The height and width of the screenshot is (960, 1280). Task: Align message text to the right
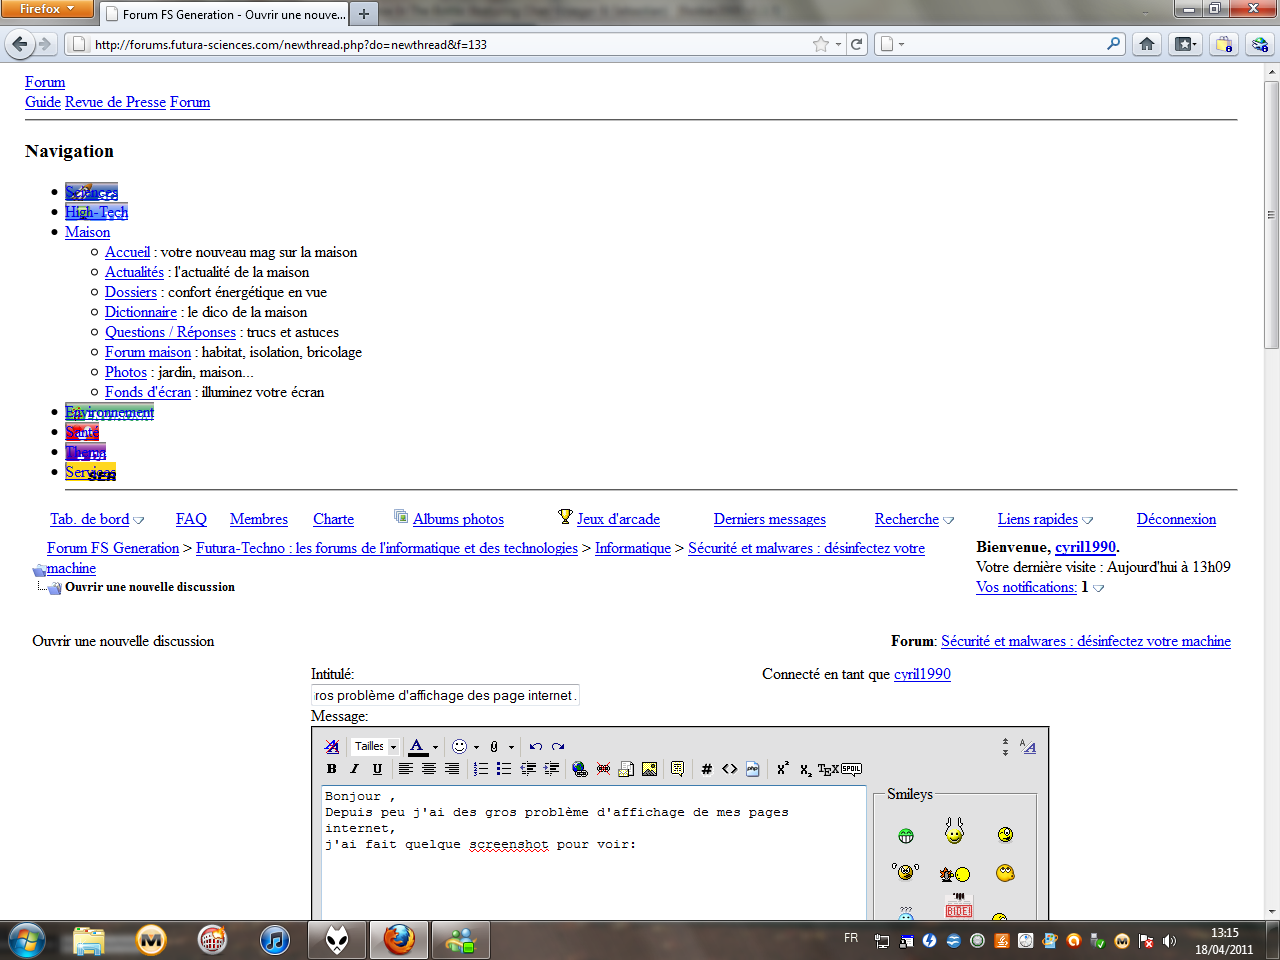(x=452, y=769)
